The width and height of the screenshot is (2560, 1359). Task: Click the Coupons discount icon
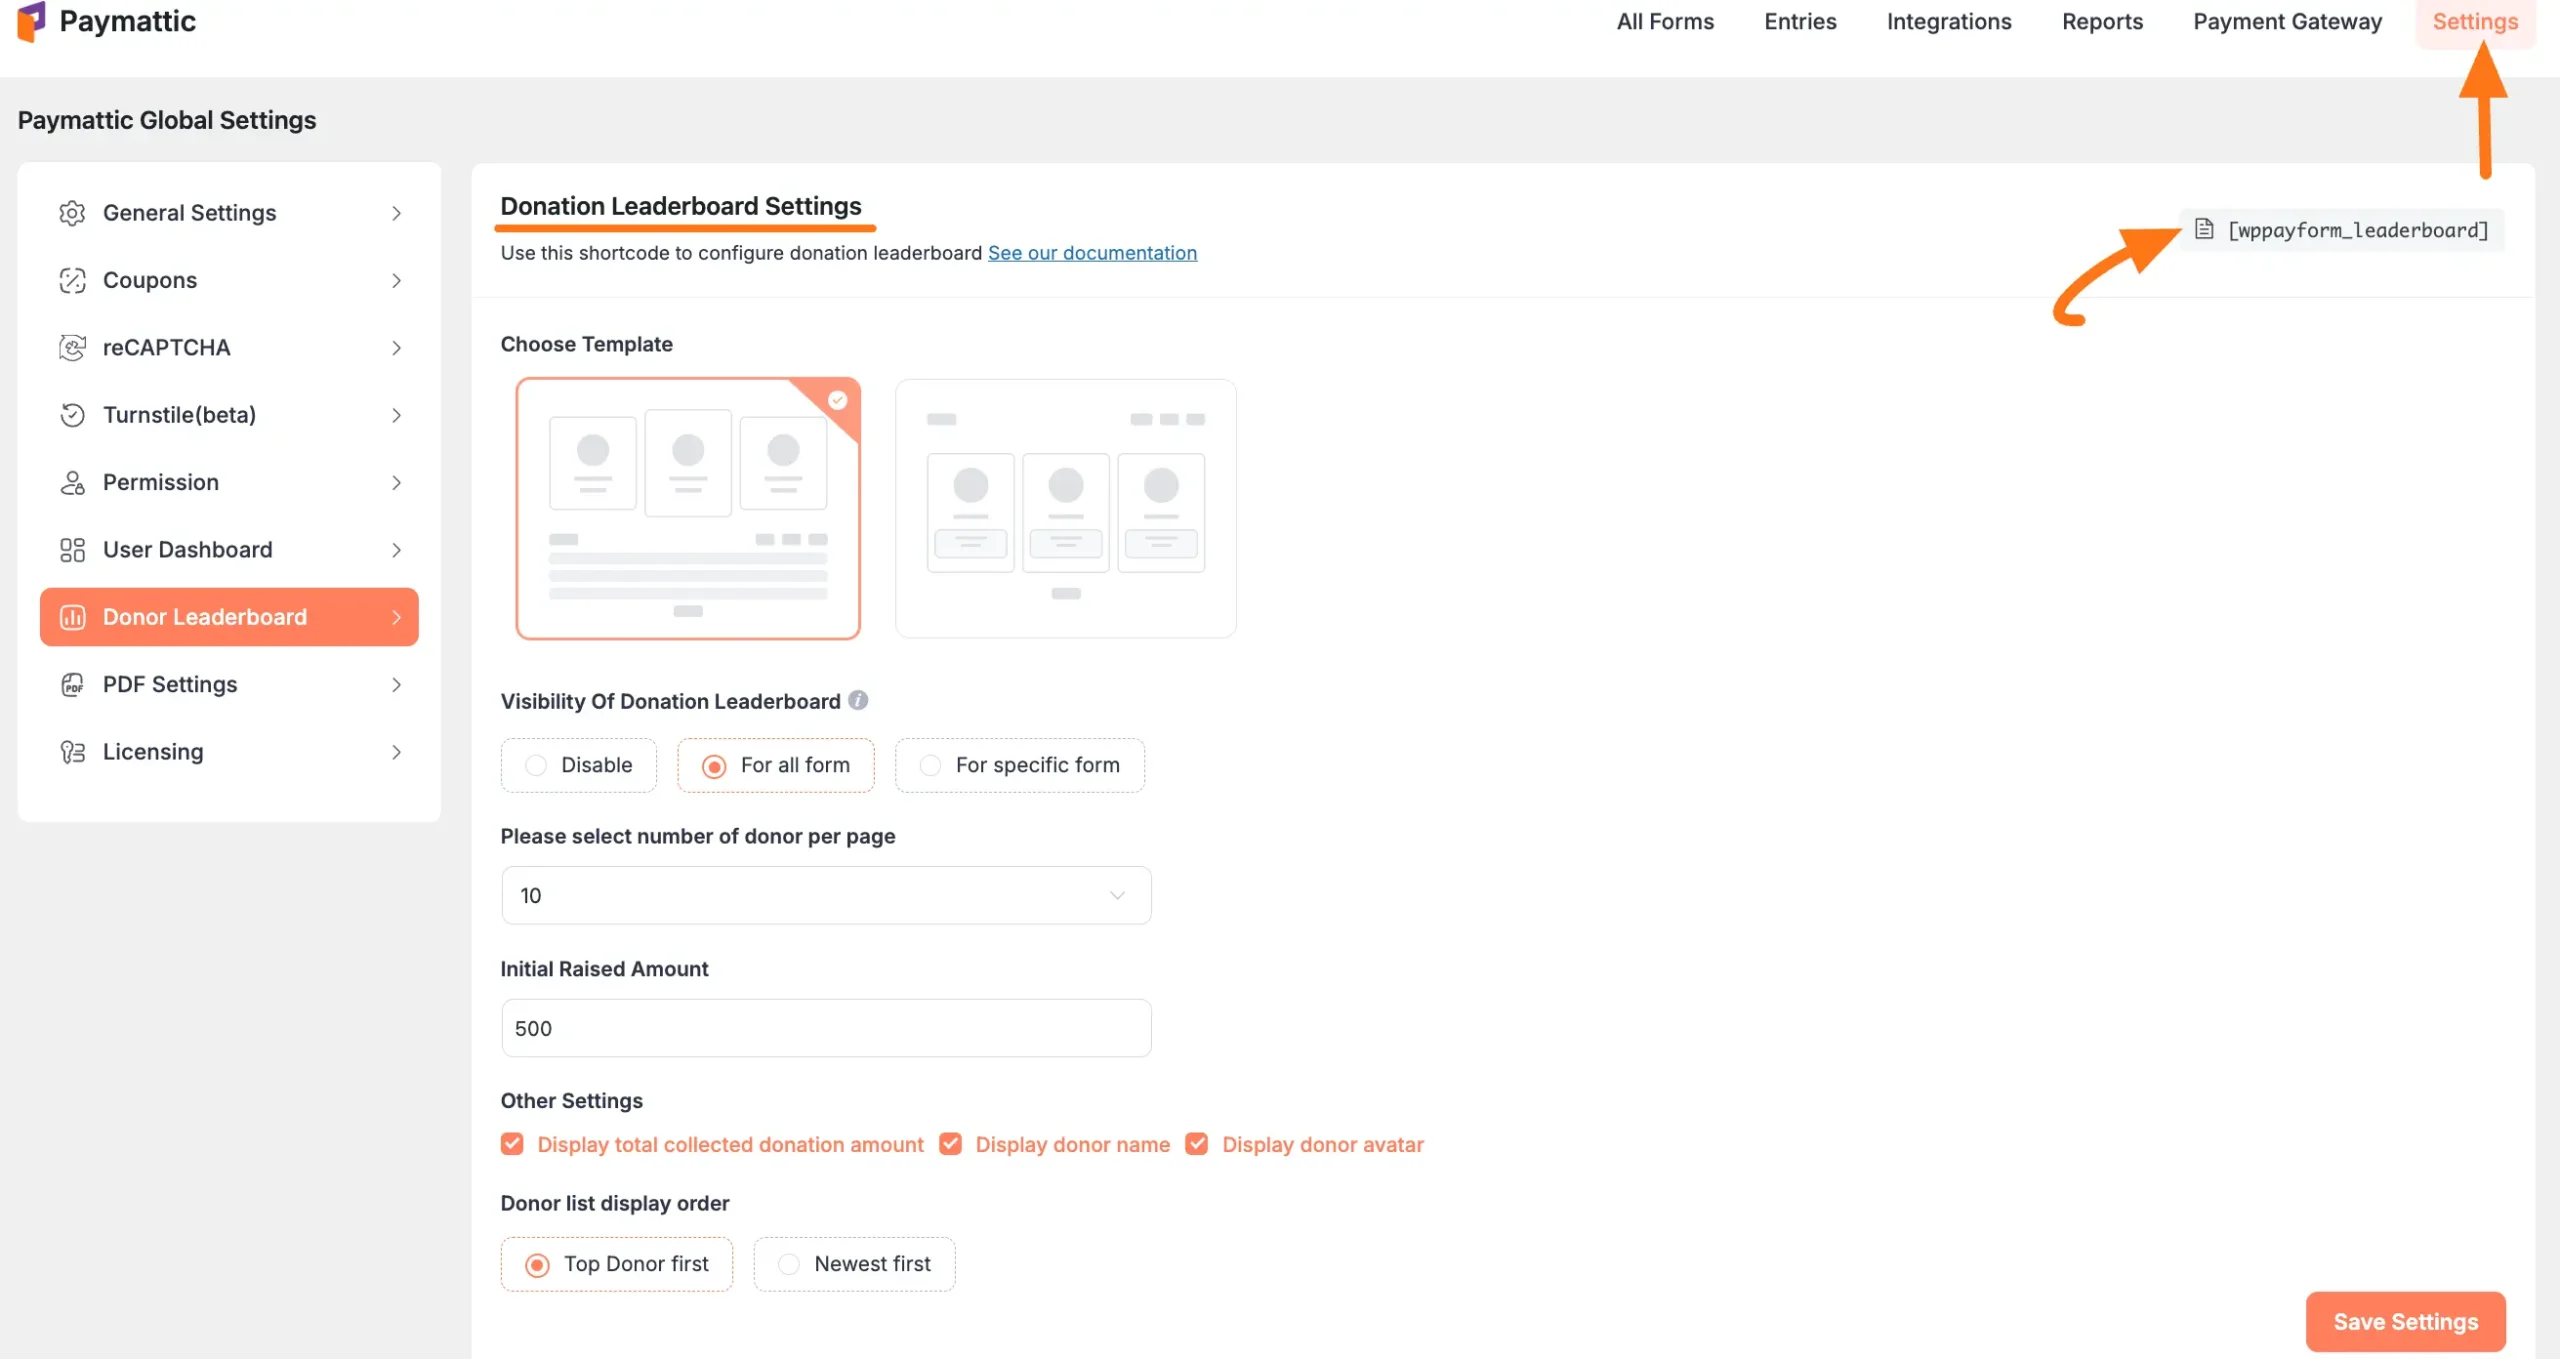point(72,280)
